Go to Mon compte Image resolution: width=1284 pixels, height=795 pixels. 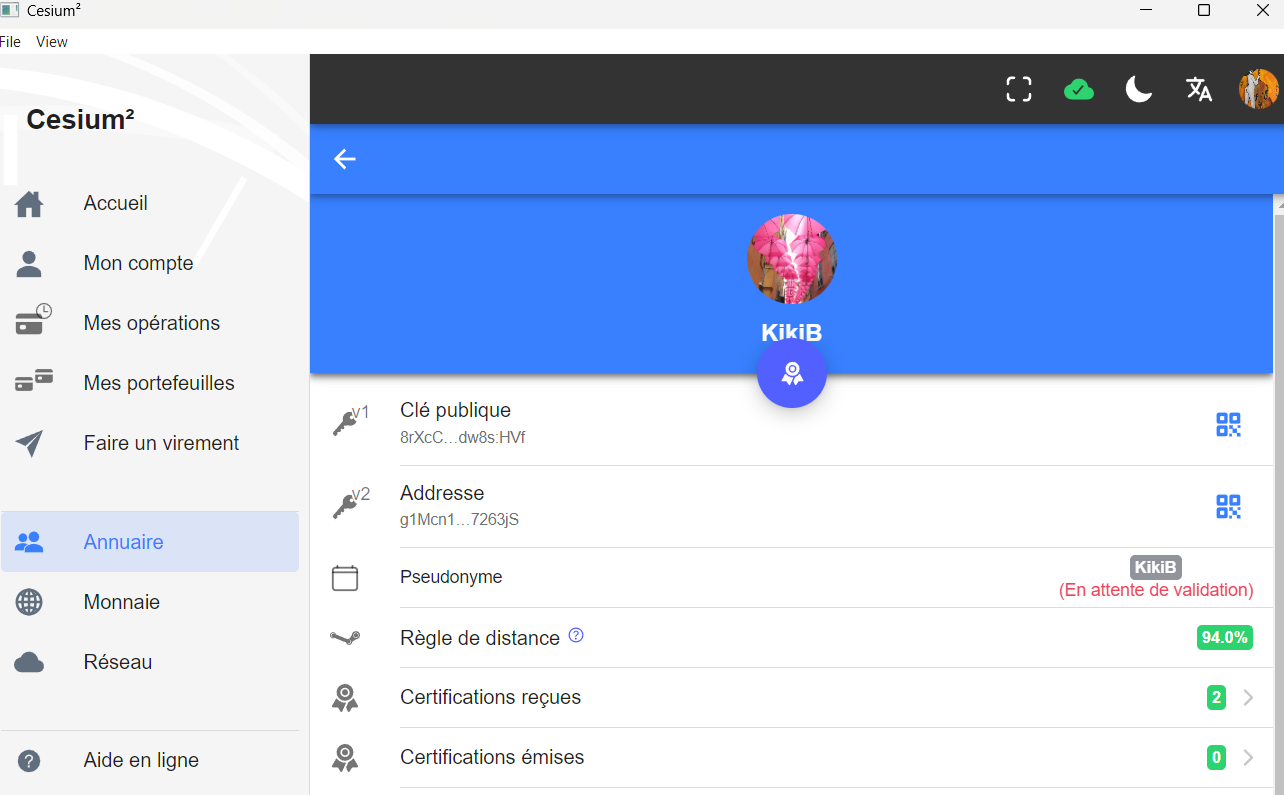(x=138, y=263)
